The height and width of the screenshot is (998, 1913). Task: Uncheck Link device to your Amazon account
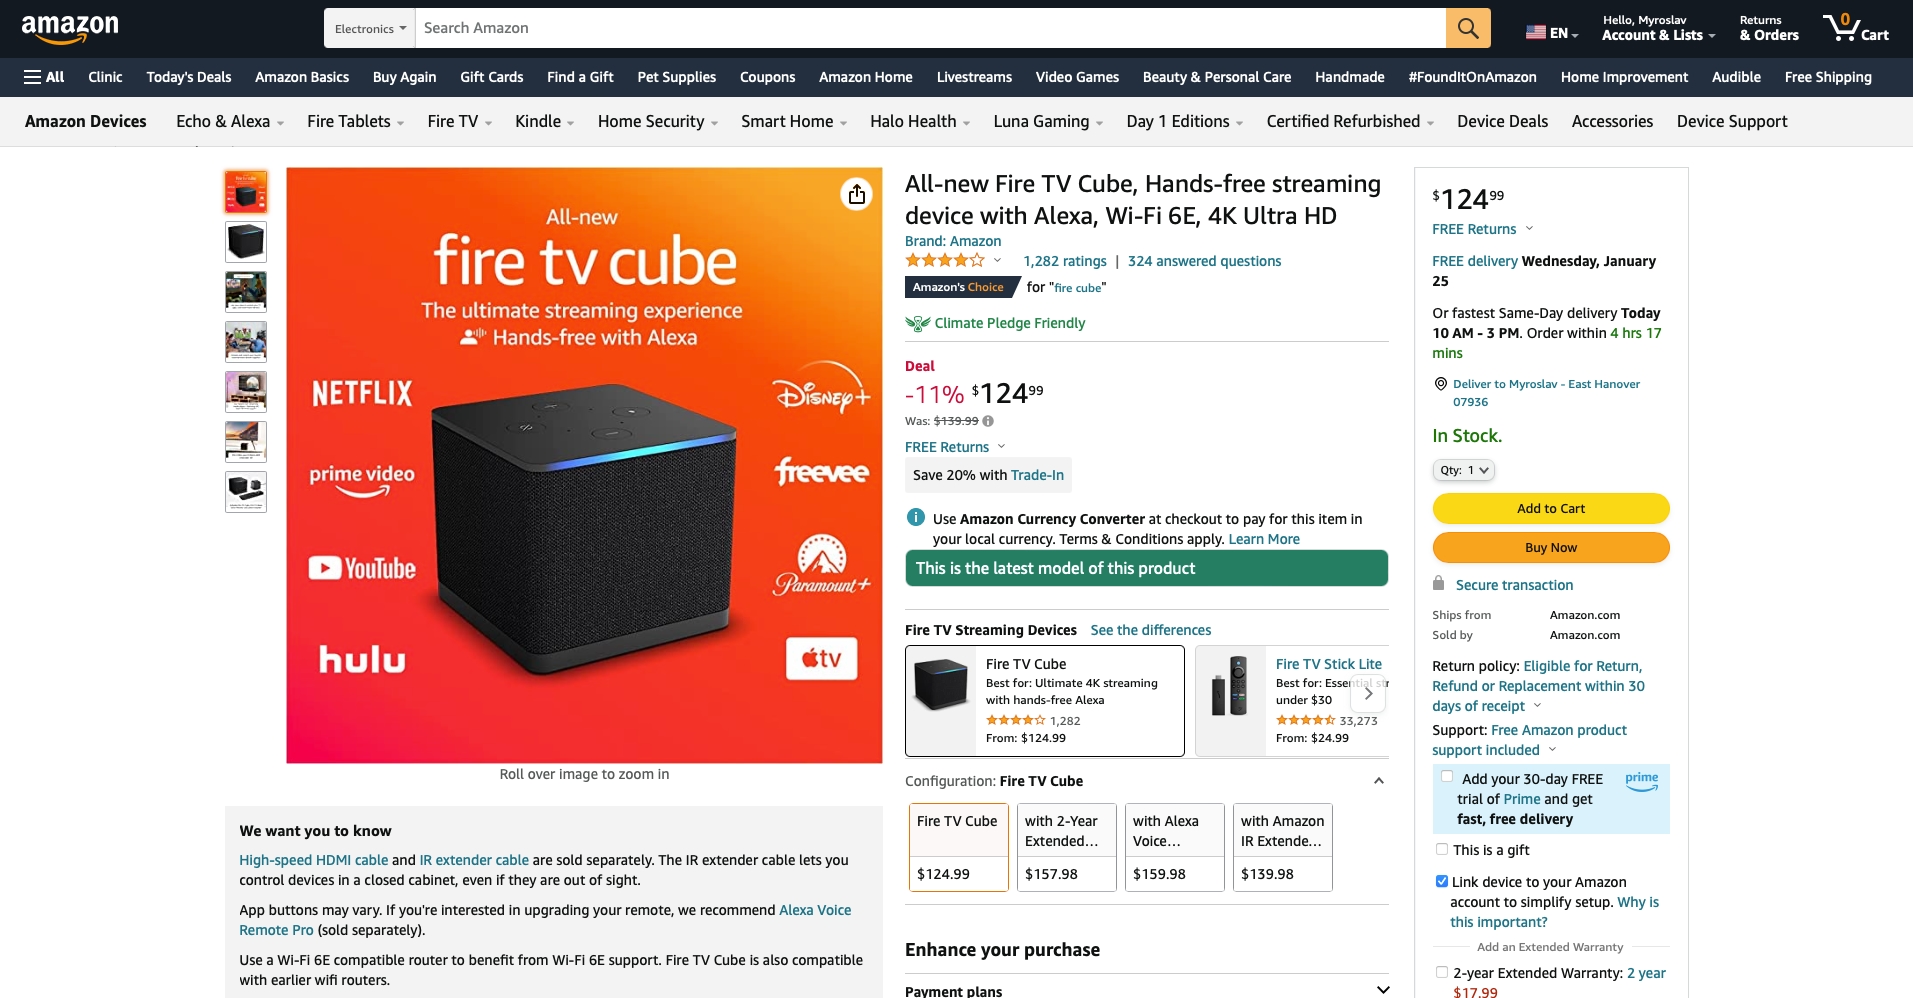click(x=1442, y=881)
